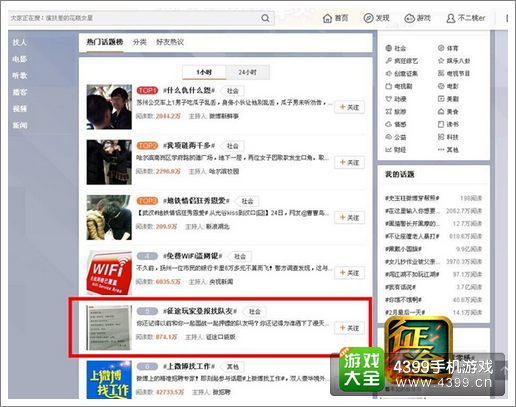The image size is (516, 407).
Task: Switch to the 好友热议 tab
Action: tap(170, 42)
